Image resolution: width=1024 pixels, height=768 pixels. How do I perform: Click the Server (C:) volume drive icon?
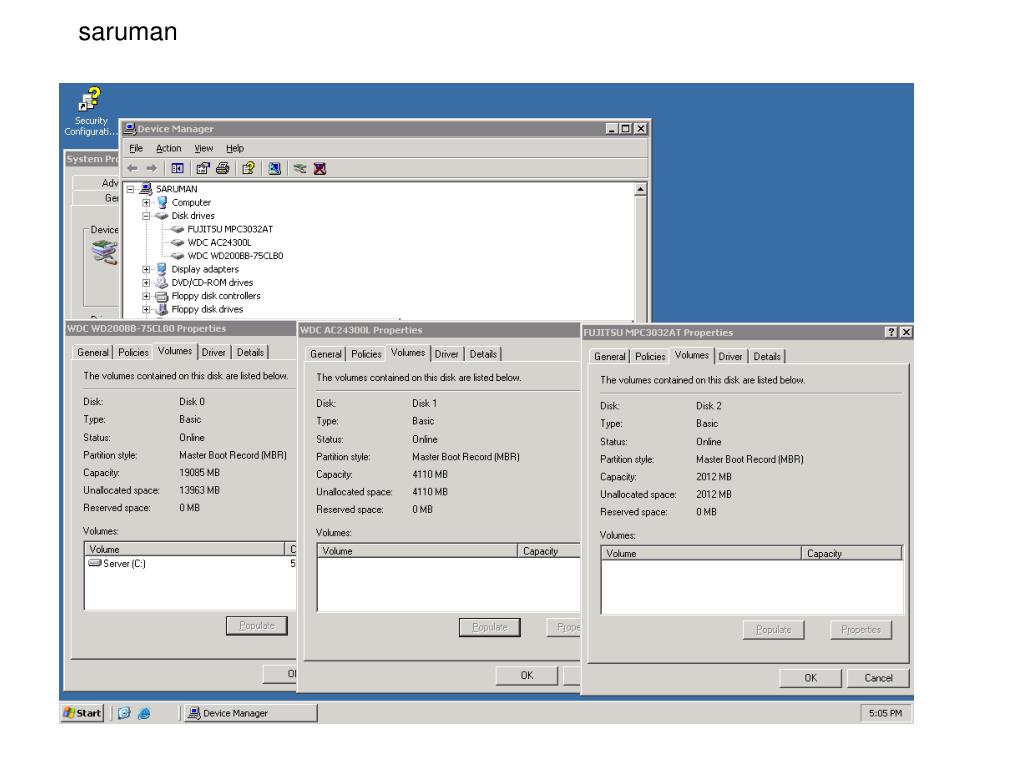pos(95,563)
